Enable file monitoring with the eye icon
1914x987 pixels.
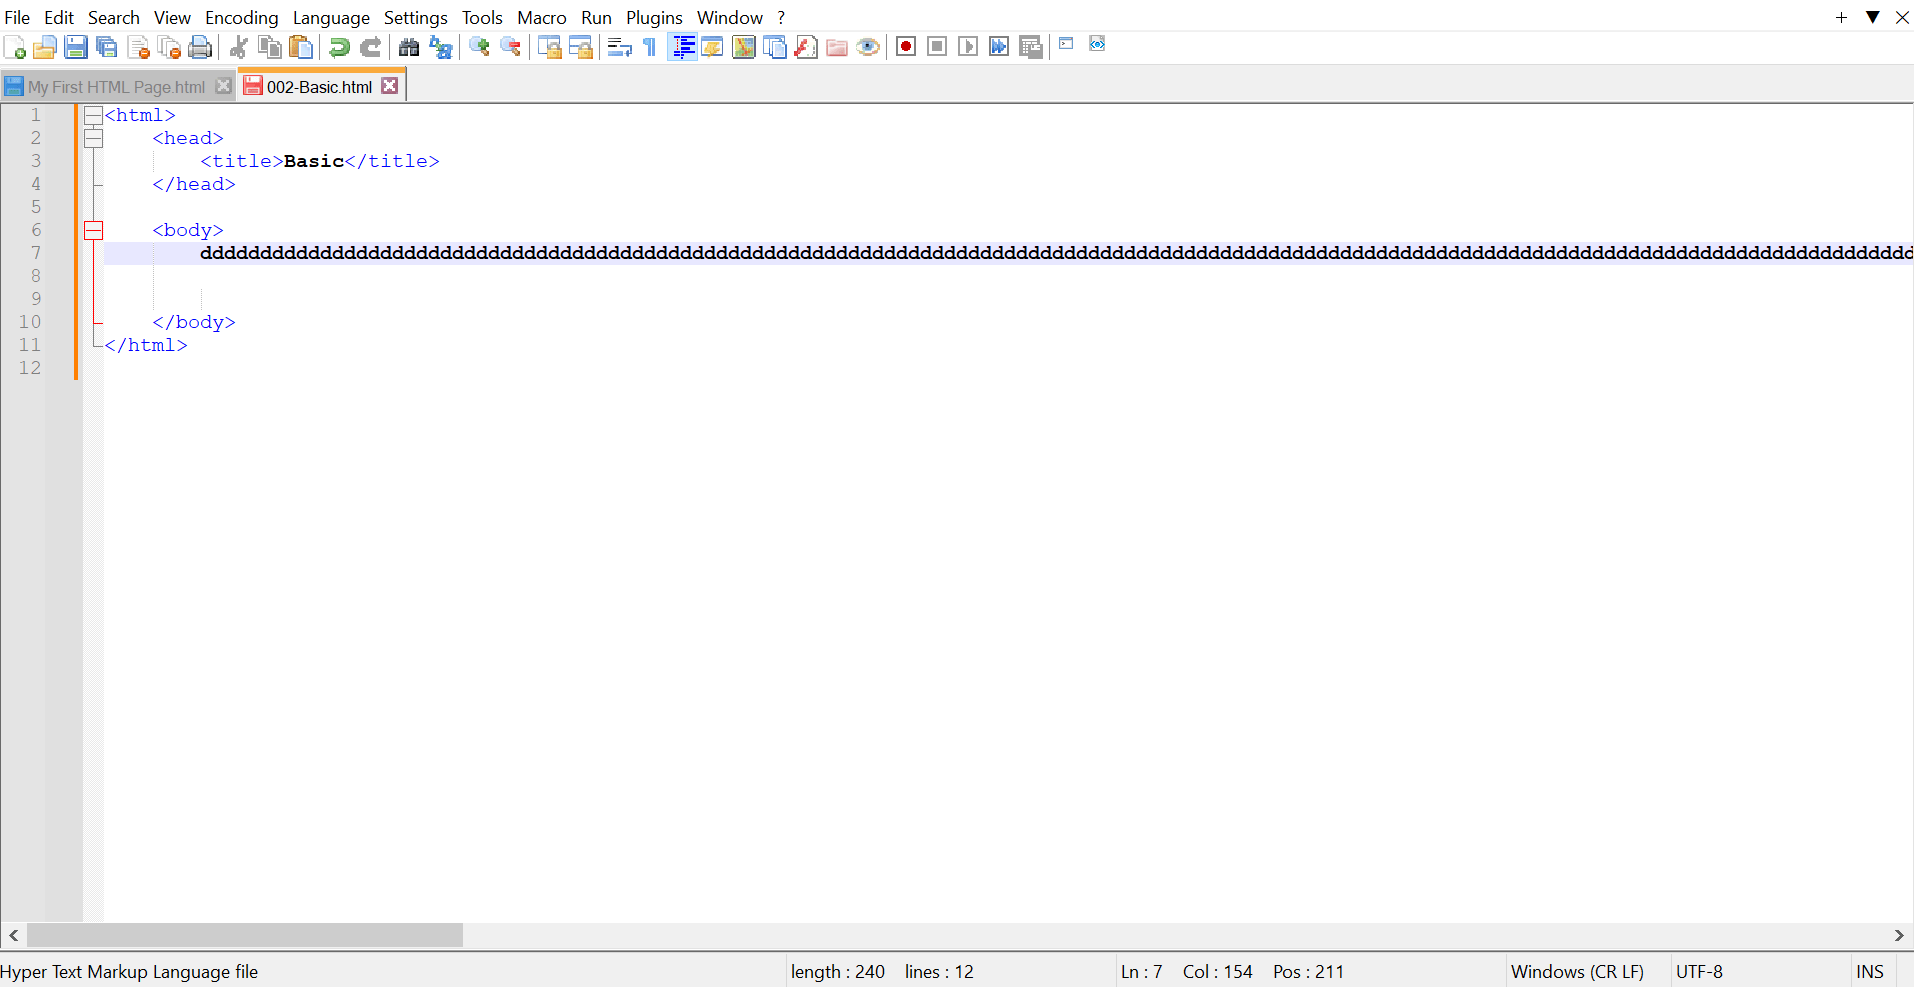868,46
